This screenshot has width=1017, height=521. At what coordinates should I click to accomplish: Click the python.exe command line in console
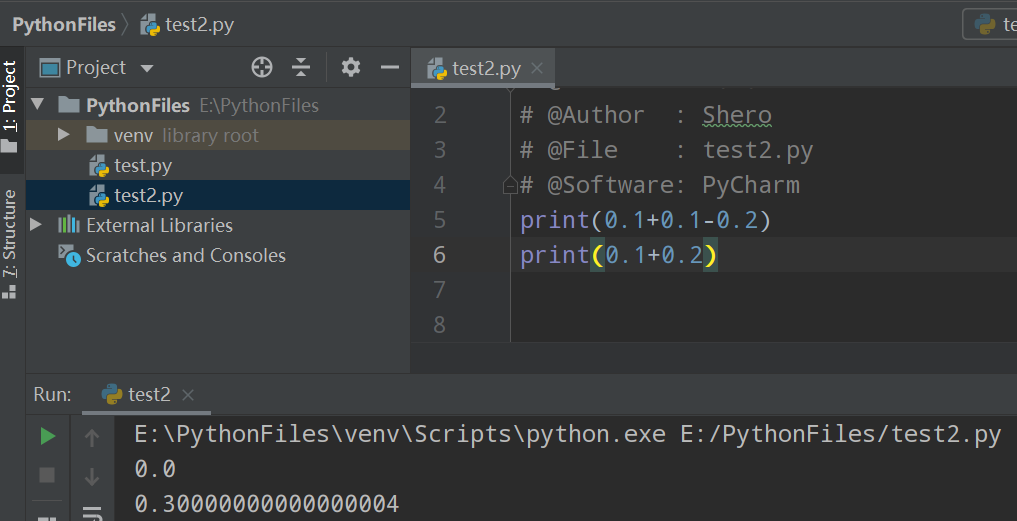[568, 433]
